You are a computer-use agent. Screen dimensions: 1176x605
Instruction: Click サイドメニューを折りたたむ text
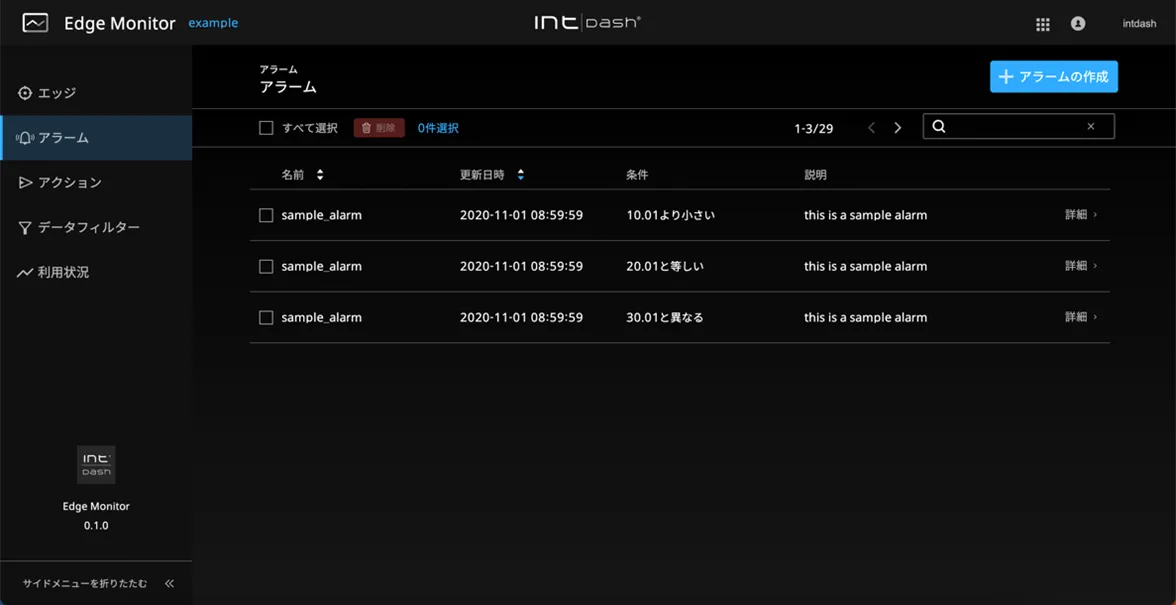tap(85, 583)
